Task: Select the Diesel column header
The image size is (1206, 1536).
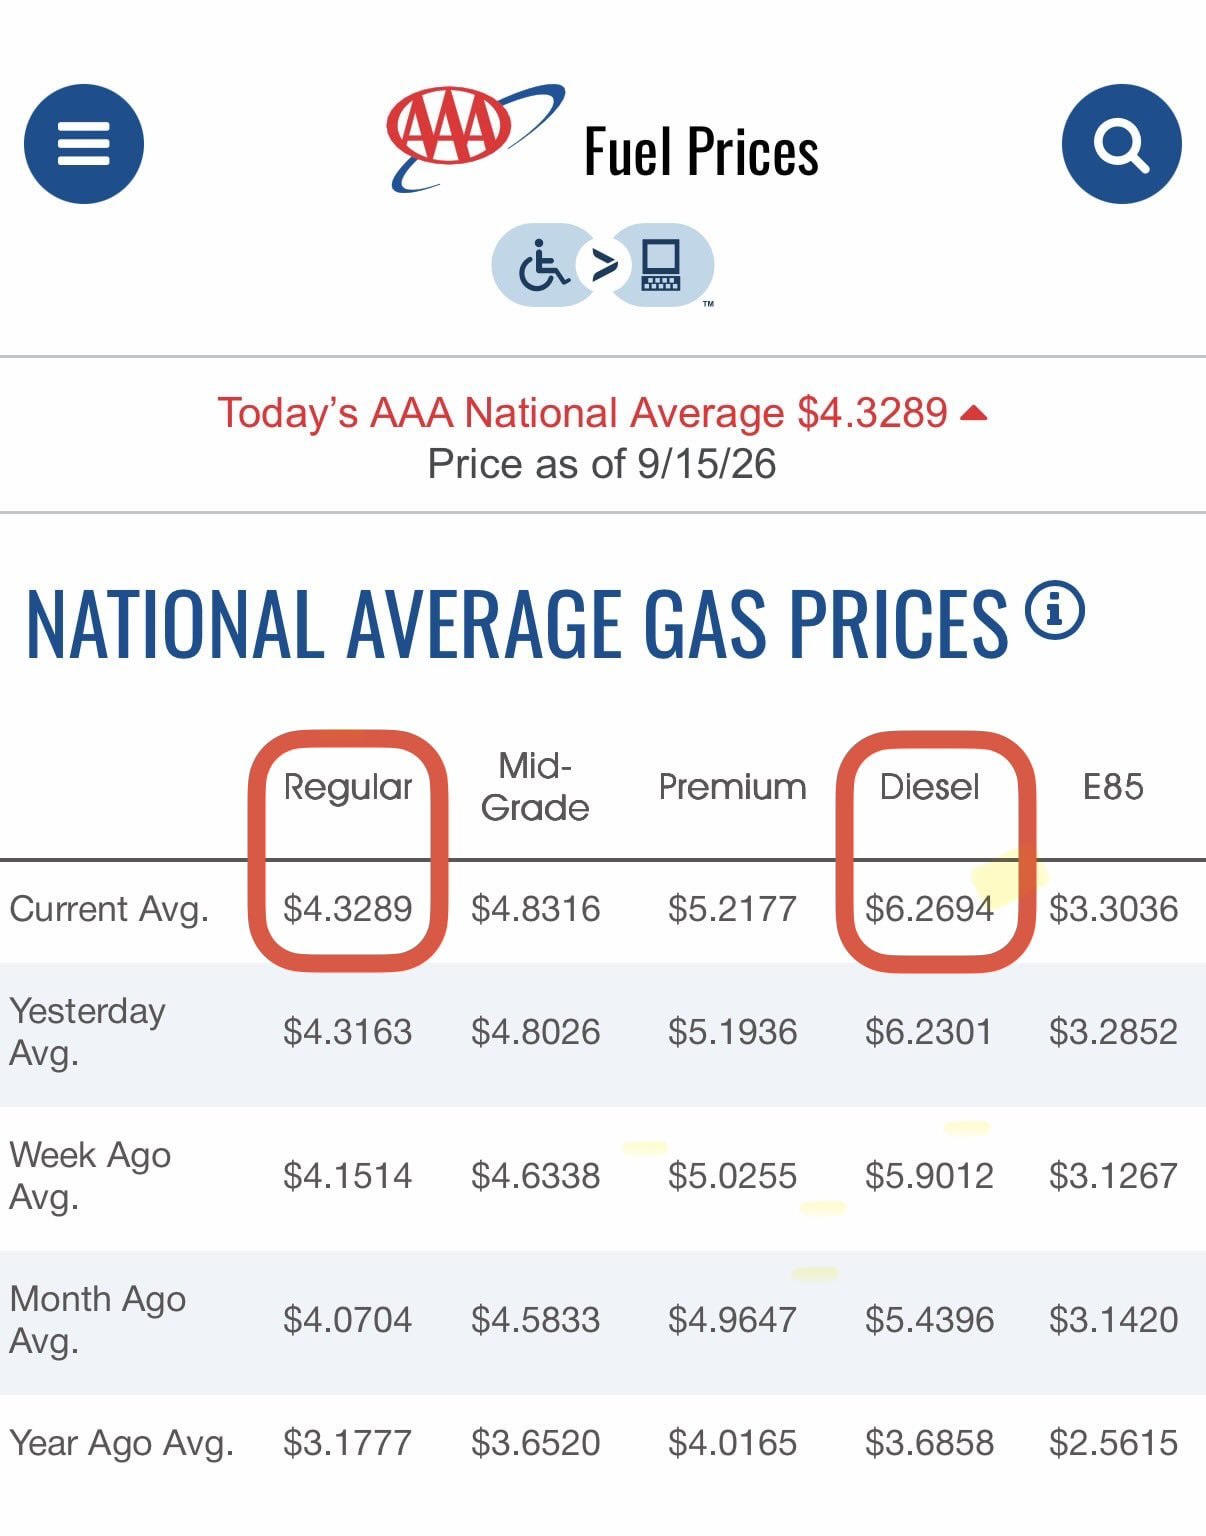Action: [929, 787]
